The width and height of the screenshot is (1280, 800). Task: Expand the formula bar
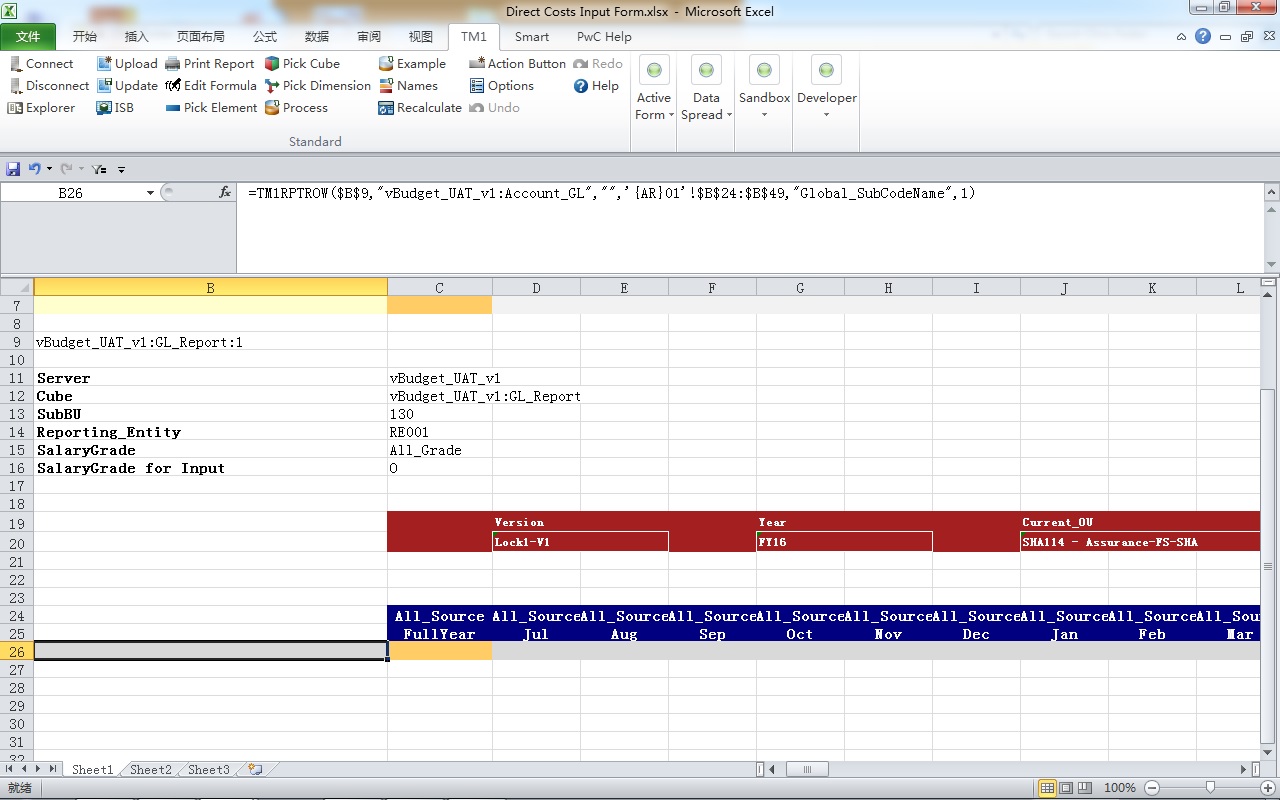(x=1271, y=193)
